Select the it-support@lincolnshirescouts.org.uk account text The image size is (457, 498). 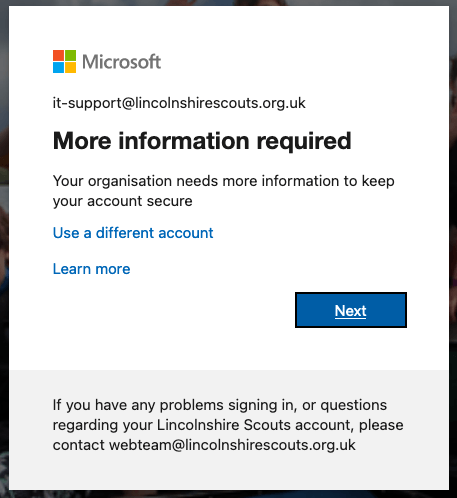(179, 103)
